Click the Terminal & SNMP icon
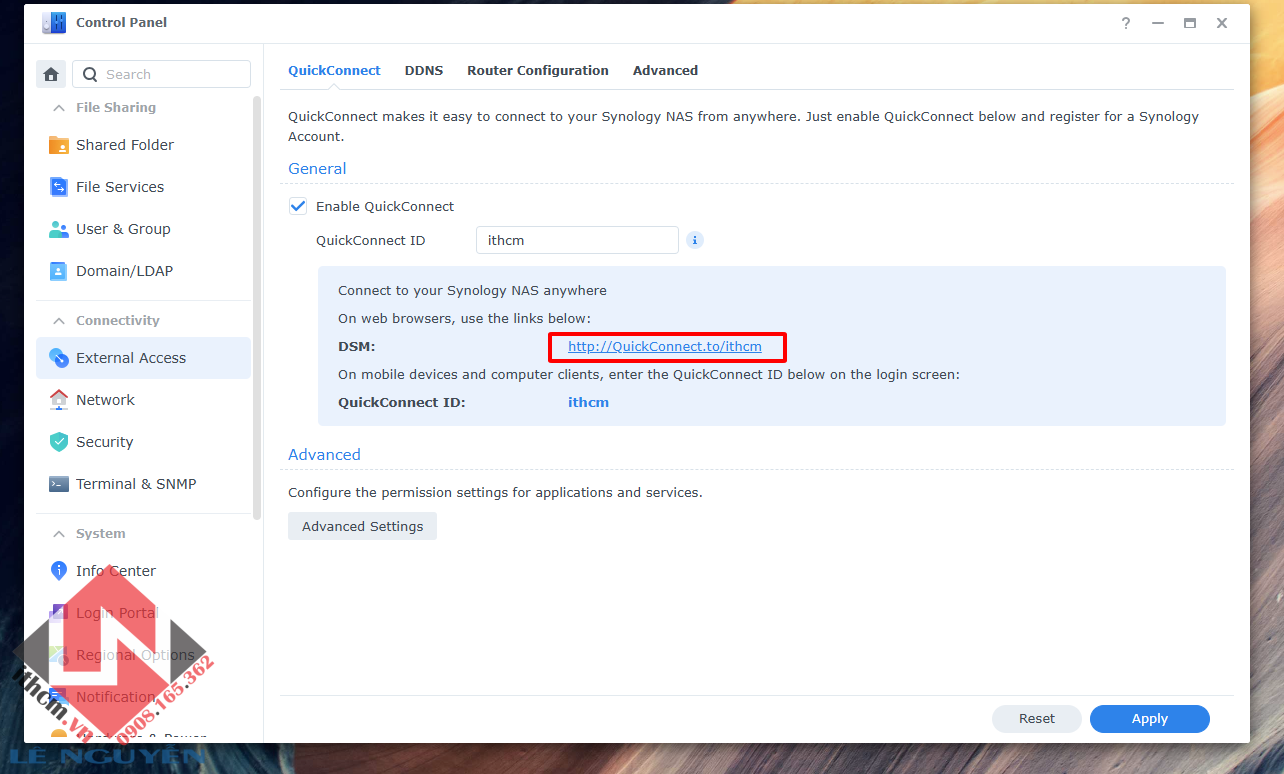This screenshot has height=774, width=1284. tap(59, 484)
